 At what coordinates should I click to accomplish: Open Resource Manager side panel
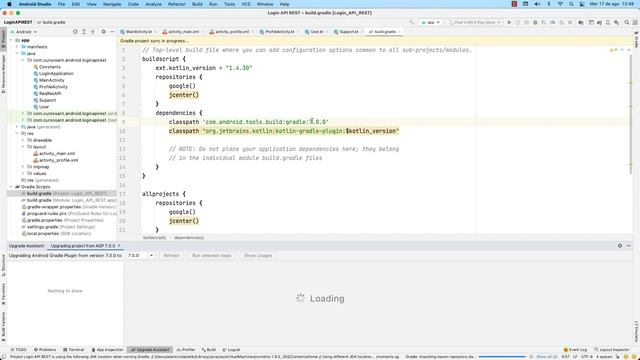click(3, 73)
